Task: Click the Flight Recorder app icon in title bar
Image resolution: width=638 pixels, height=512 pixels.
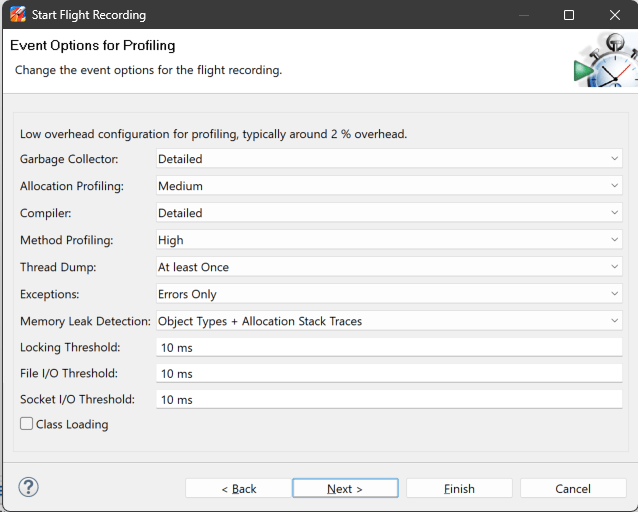Action: (18, 15)
